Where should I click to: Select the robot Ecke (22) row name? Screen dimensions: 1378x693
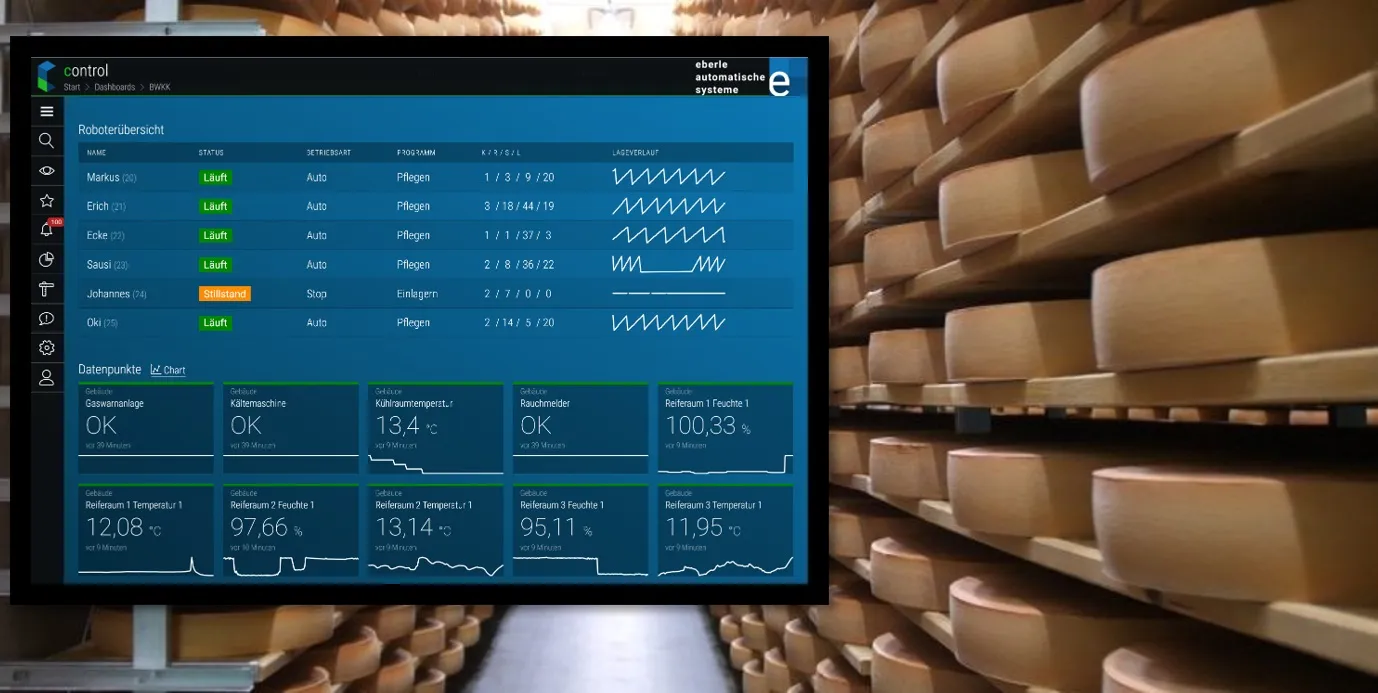tap(106, 235)
